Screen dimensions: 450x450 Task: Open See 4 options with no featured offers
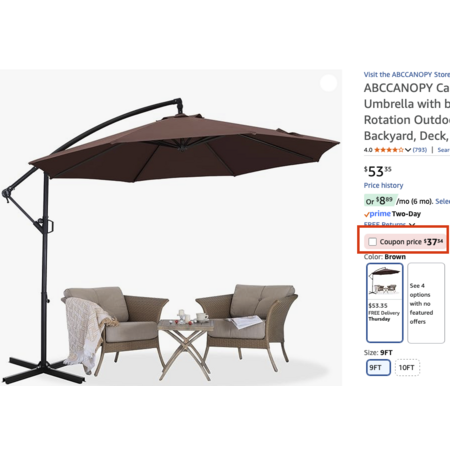pos(426,303)
